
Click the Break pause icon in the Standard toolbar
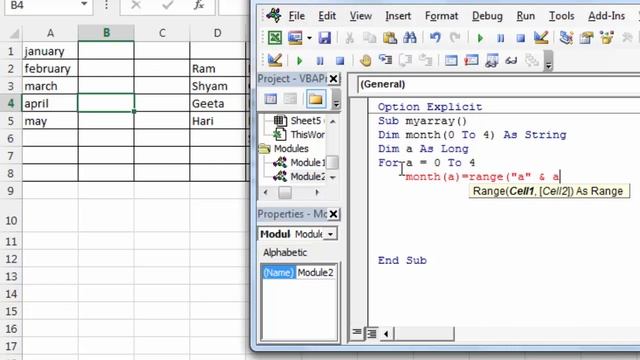pos(500,38)
